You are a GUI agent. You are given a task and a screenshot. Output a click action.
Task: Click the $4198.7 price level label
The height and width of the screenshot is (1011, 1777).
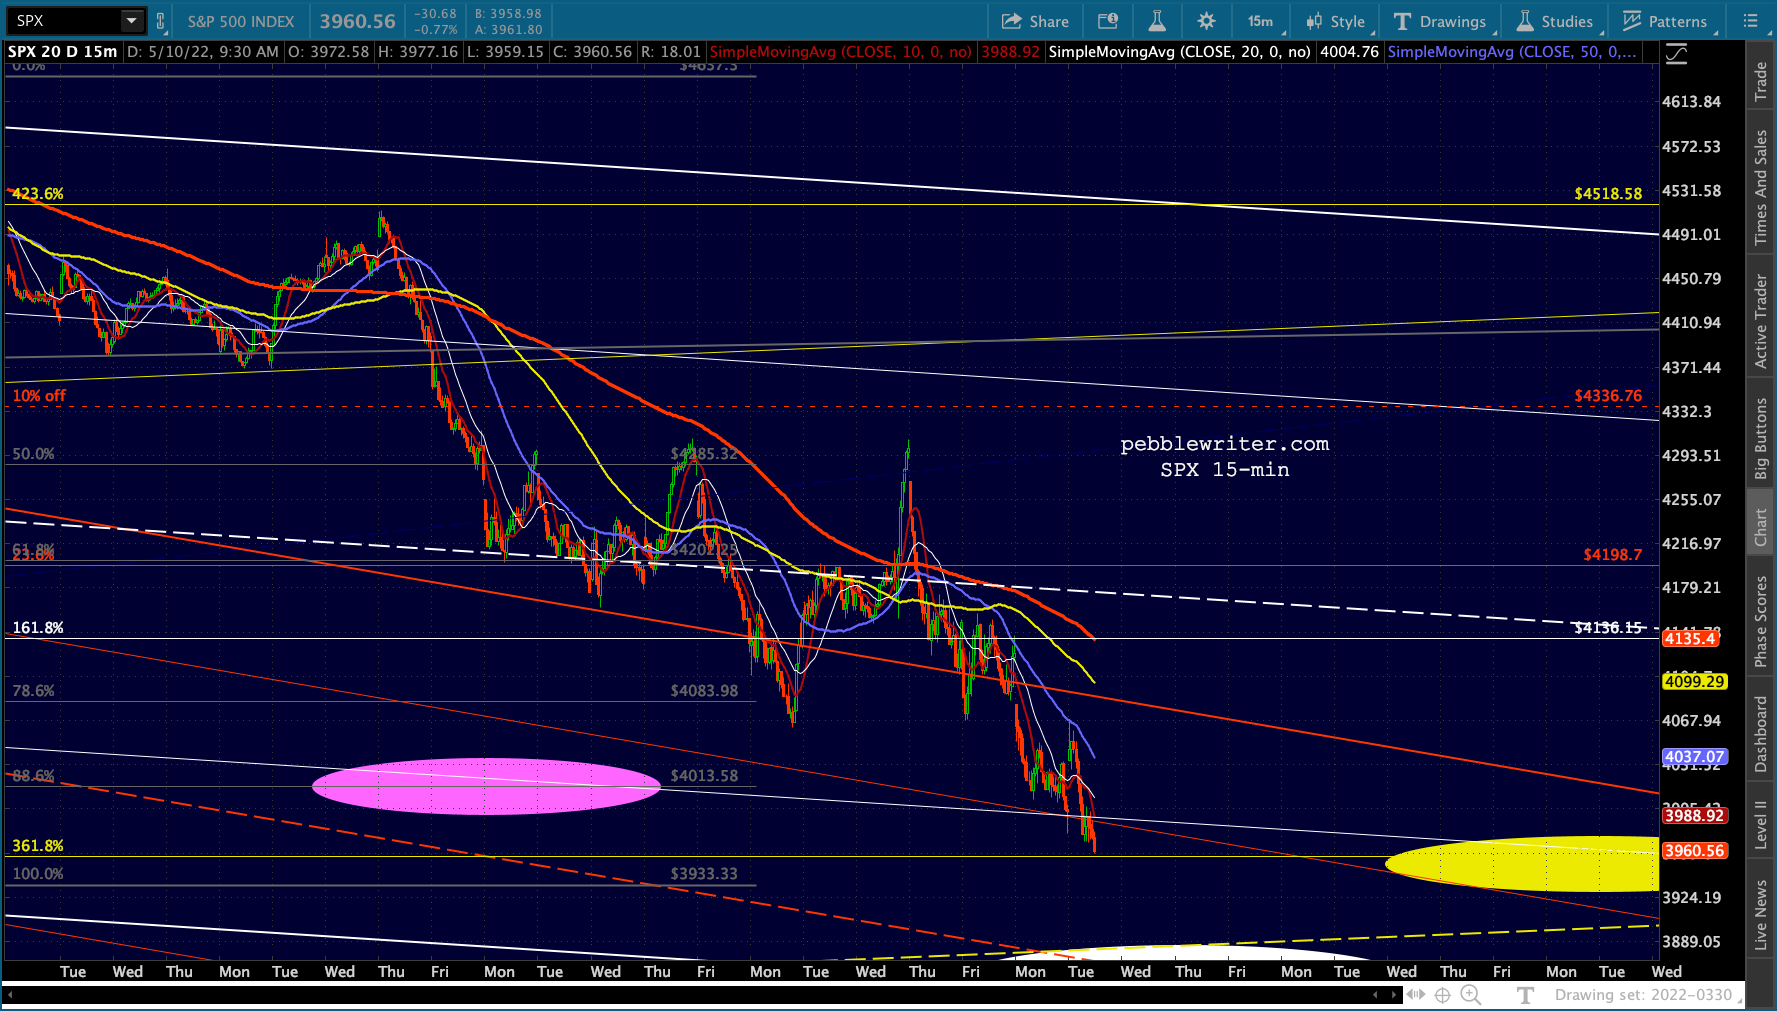point(1612,555)
